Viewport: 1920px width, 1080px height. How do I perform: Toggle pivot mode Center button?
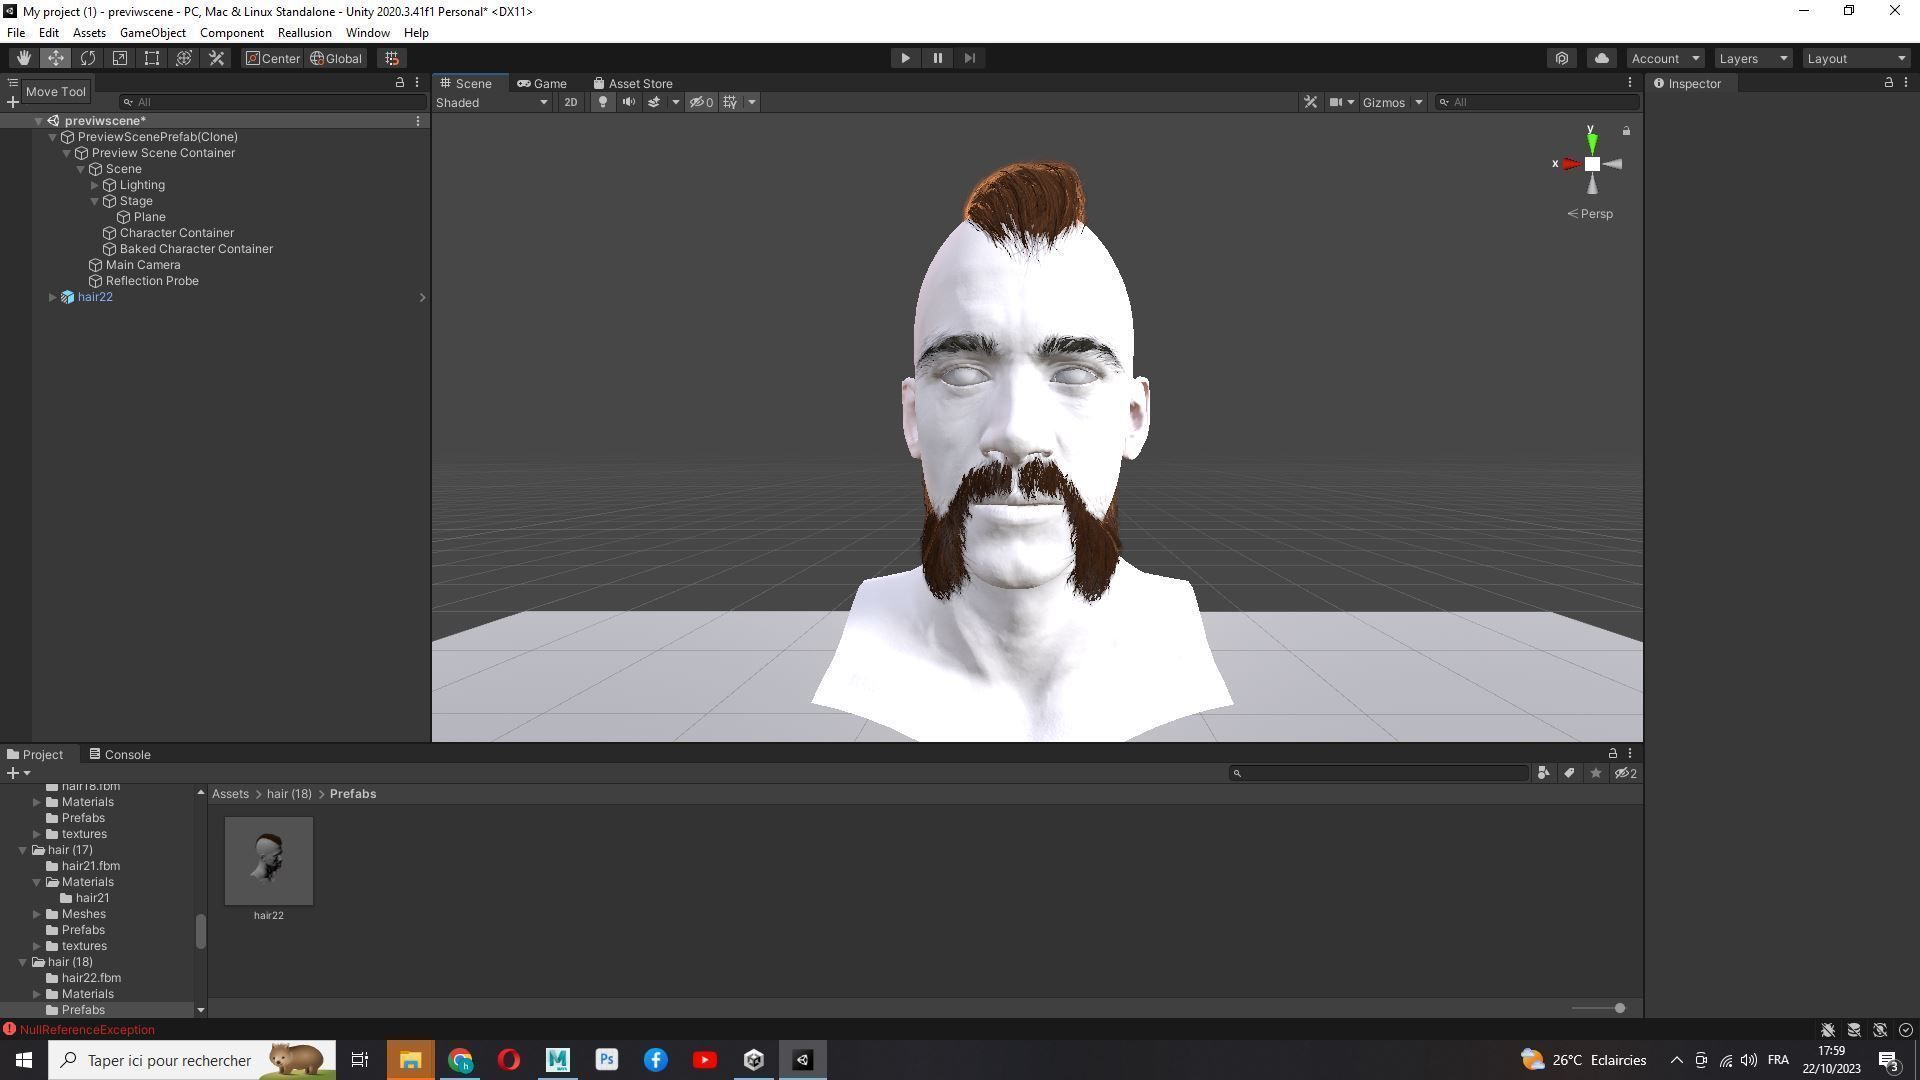coord(273,58)
